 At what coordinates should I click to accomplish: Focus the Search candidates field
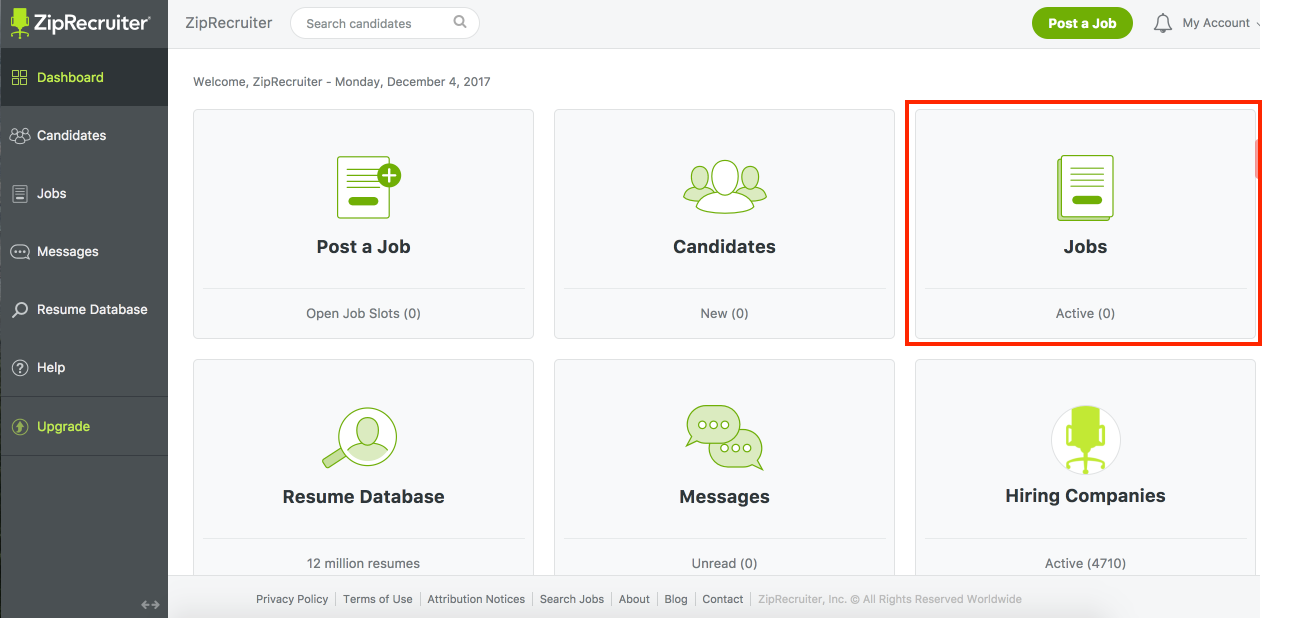(375, 23)
